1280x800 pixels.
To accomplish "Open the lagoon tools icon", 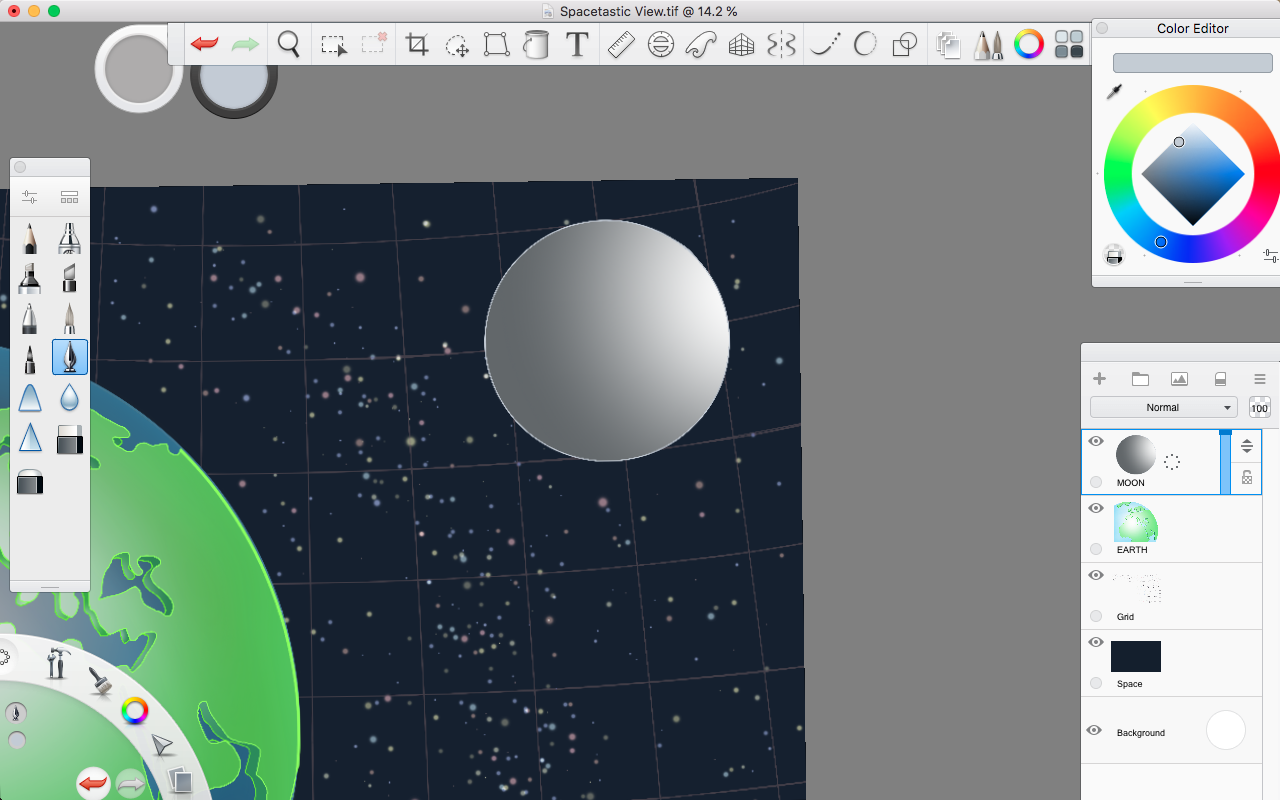I will pyautogui.click(x=57, y=663).
